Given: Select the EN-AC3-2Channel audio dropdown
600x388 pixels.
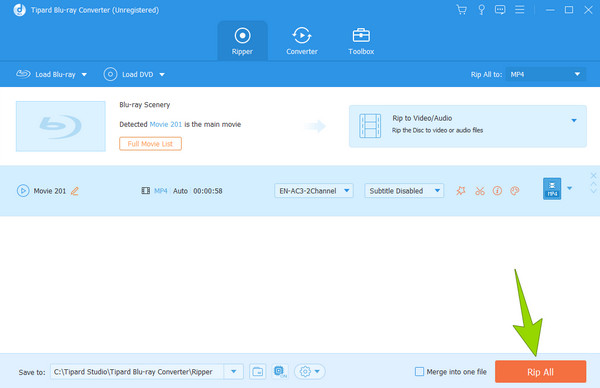Looking at the screenshot, I should click(313, 191).
